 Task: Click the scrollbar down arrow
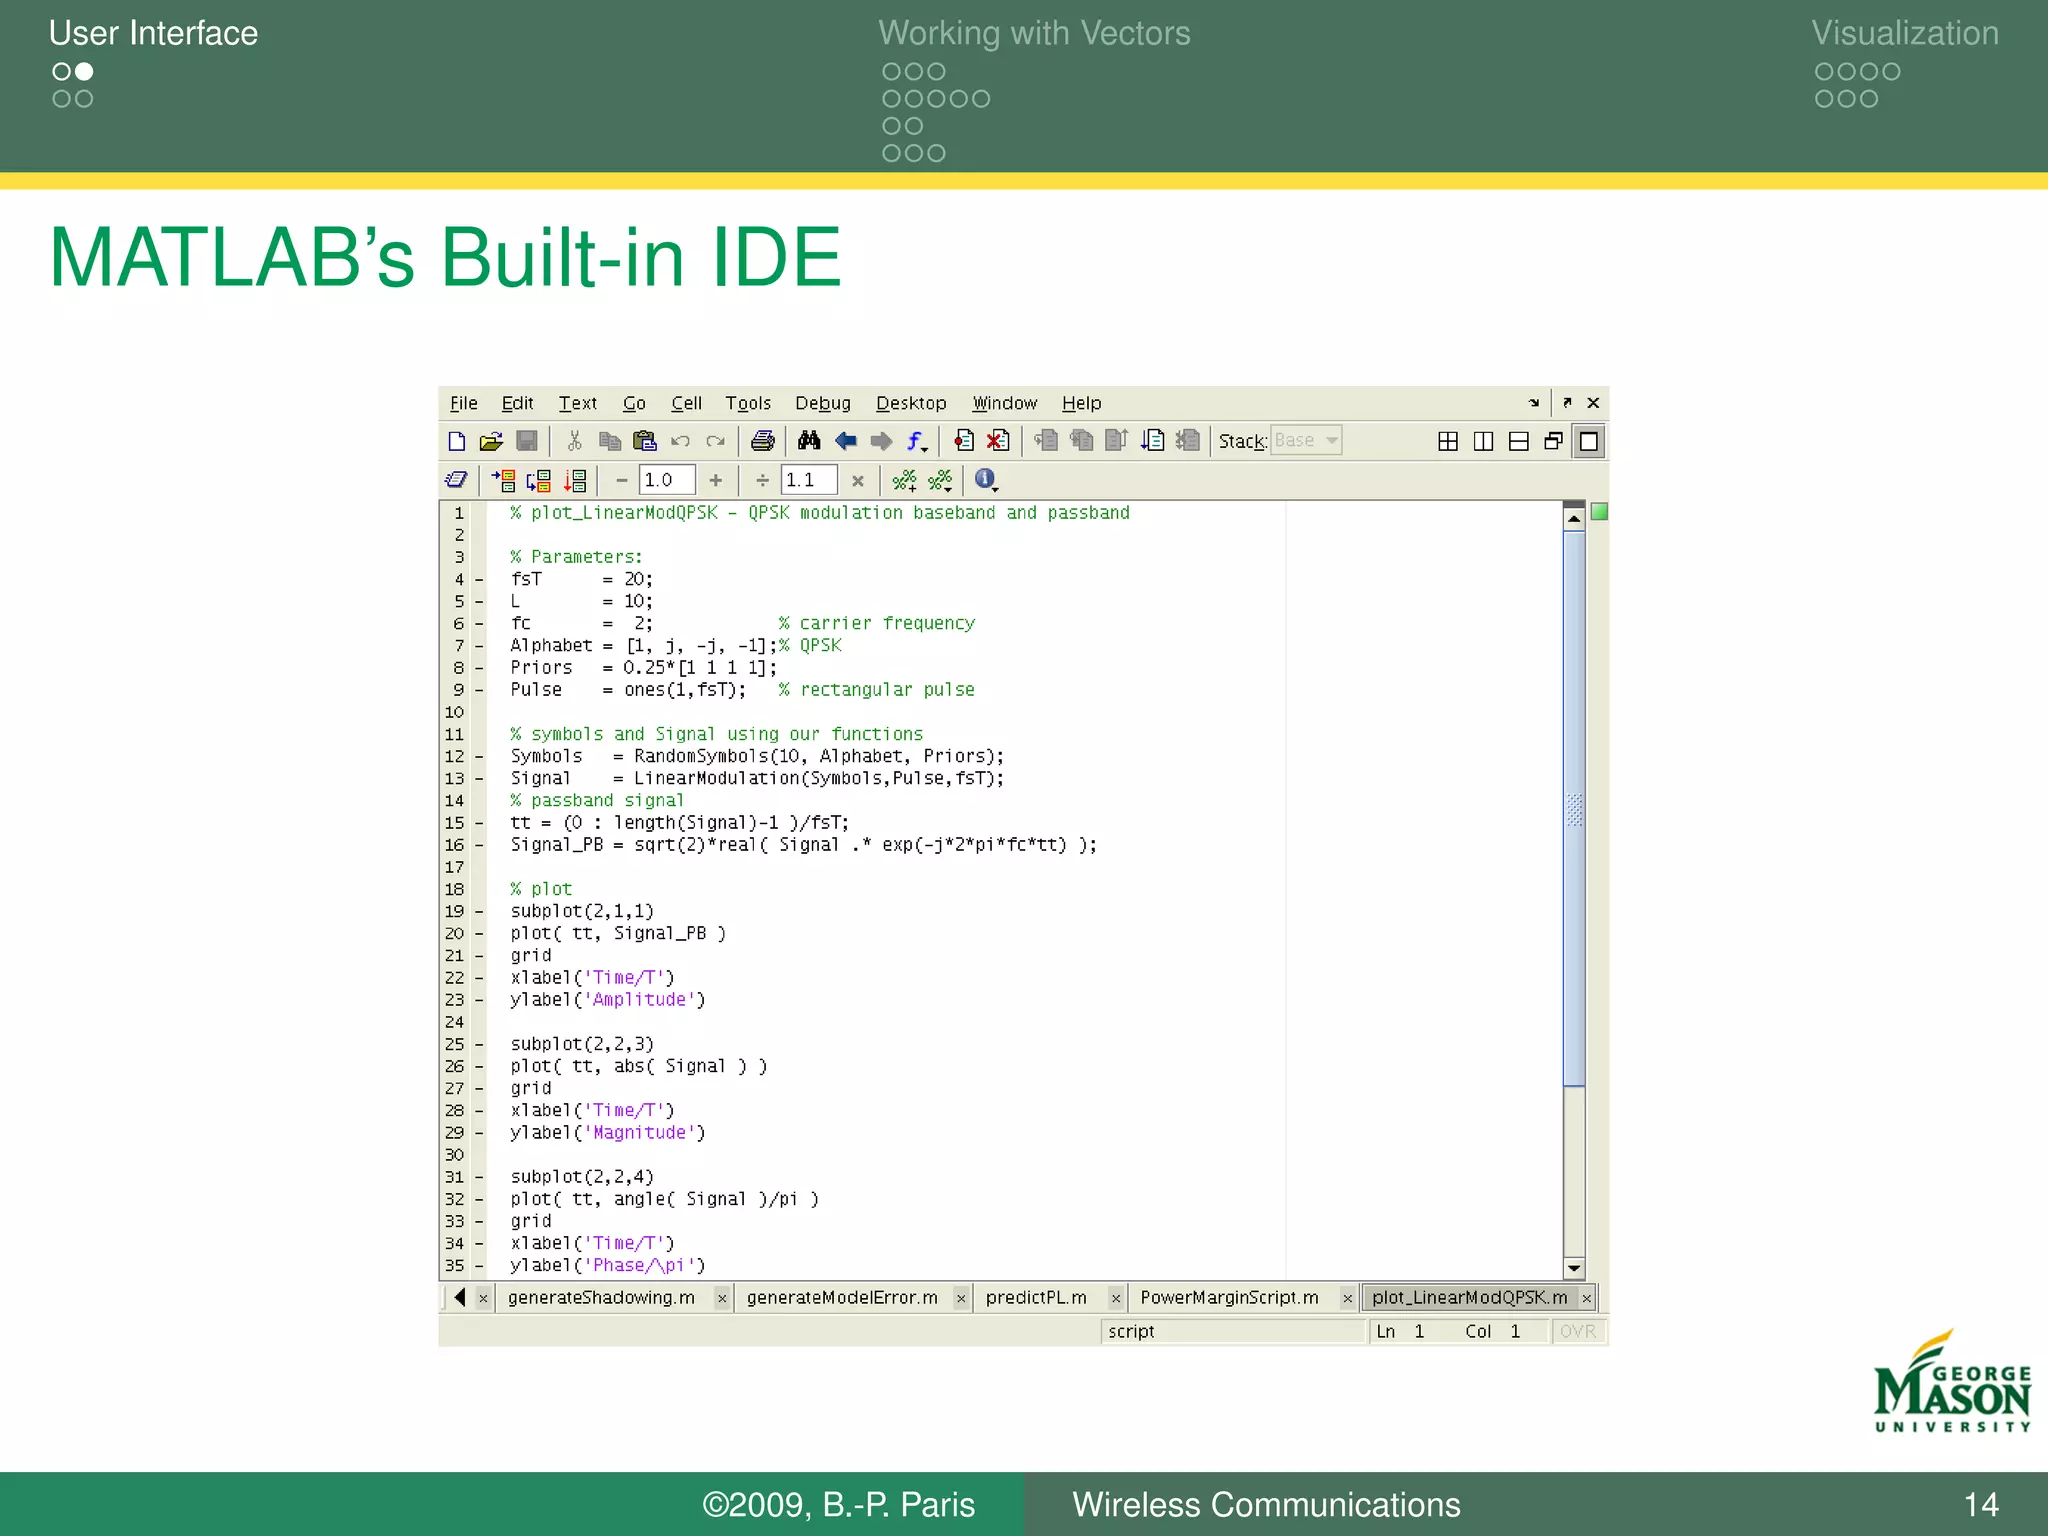[x=1574, y=1268]
